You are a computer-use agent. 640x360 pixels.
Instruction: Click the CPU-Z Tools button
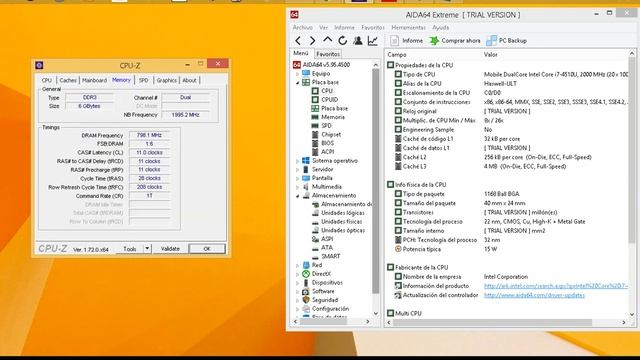130,249
